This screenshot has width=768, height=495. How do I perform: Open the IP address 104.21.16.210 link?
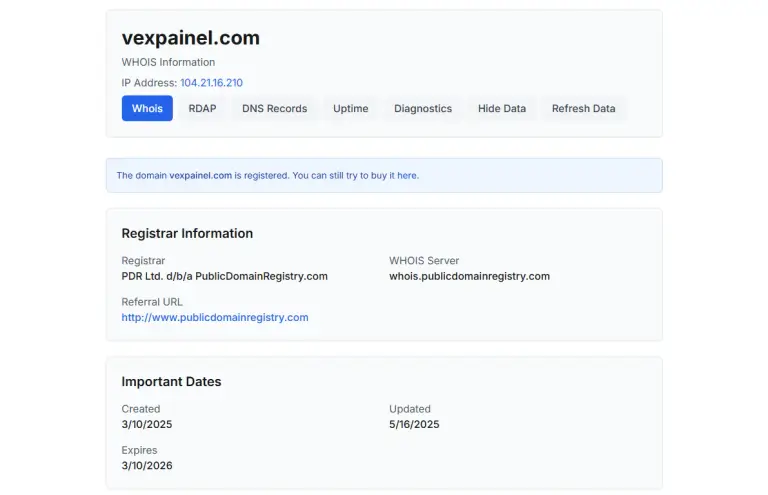click(x=211, y=83)
